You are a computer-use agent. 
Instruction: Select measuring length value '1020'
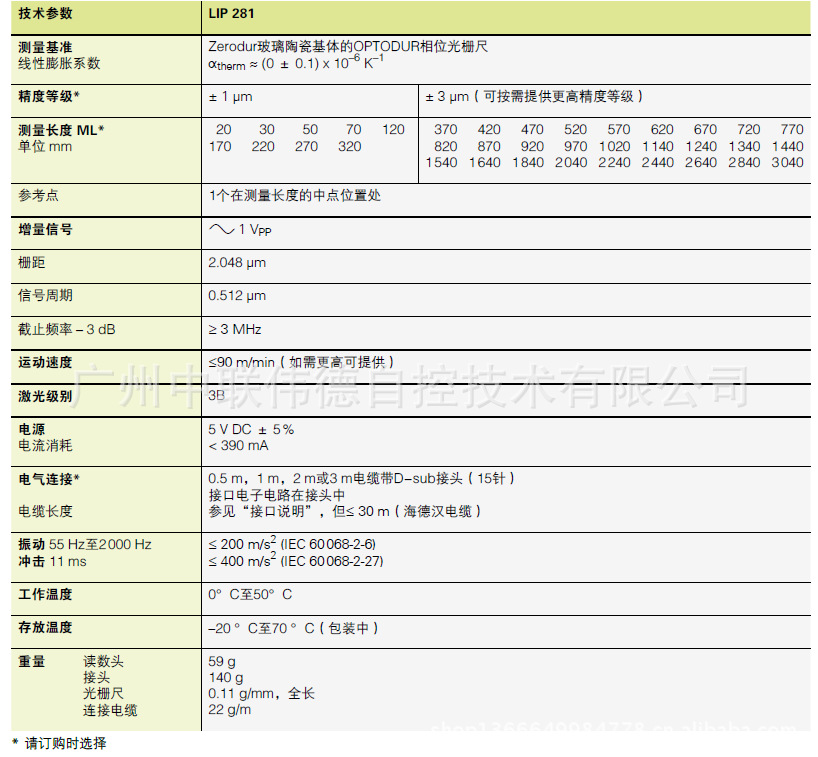coord(615,146)
